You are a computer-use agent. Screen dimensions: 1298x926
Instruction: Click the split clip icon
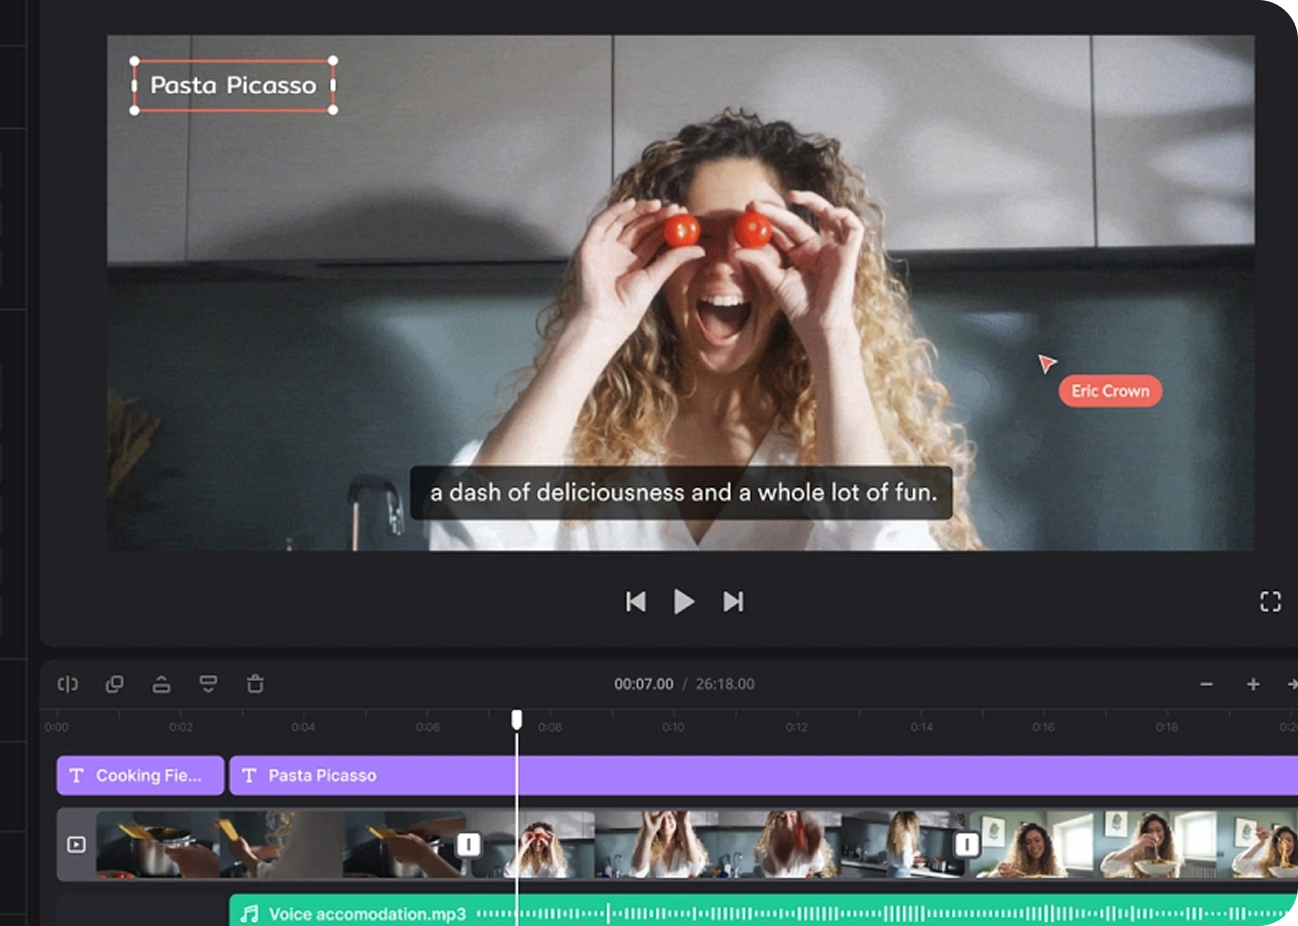pos(68,684)
